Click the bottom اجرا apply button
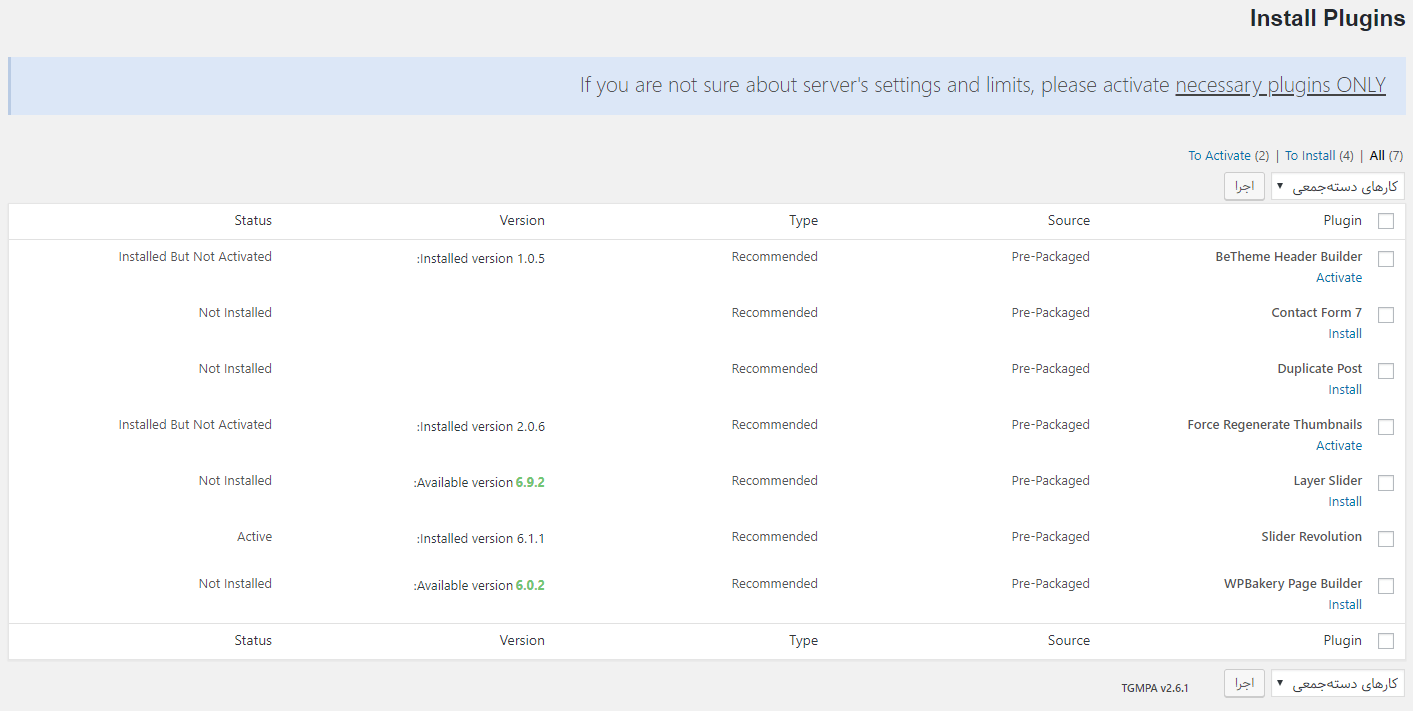 point(1244,683)
